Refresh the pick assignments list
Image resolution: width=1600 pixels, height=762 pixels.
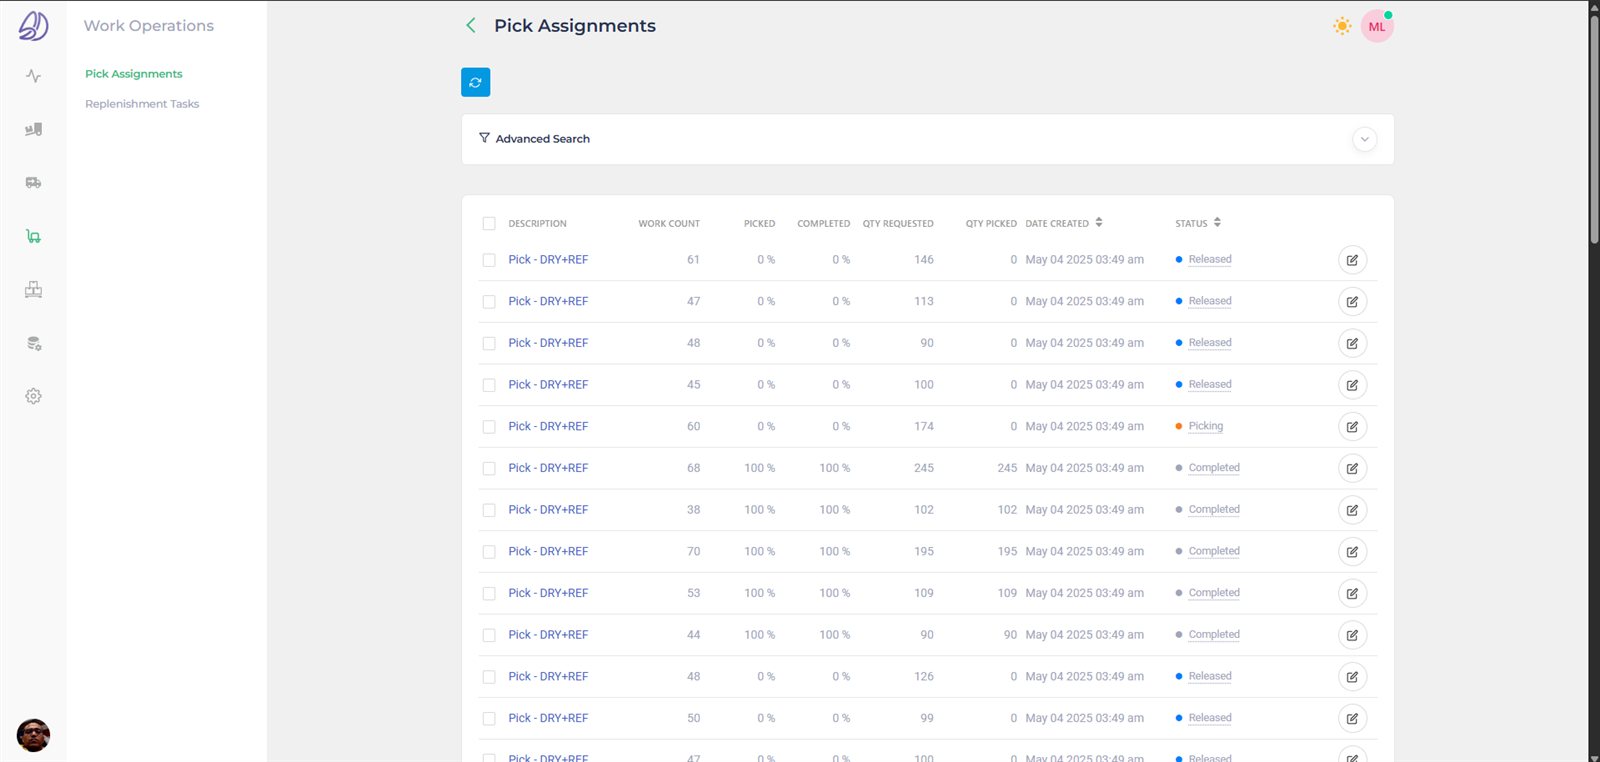[x=475, y=82]
